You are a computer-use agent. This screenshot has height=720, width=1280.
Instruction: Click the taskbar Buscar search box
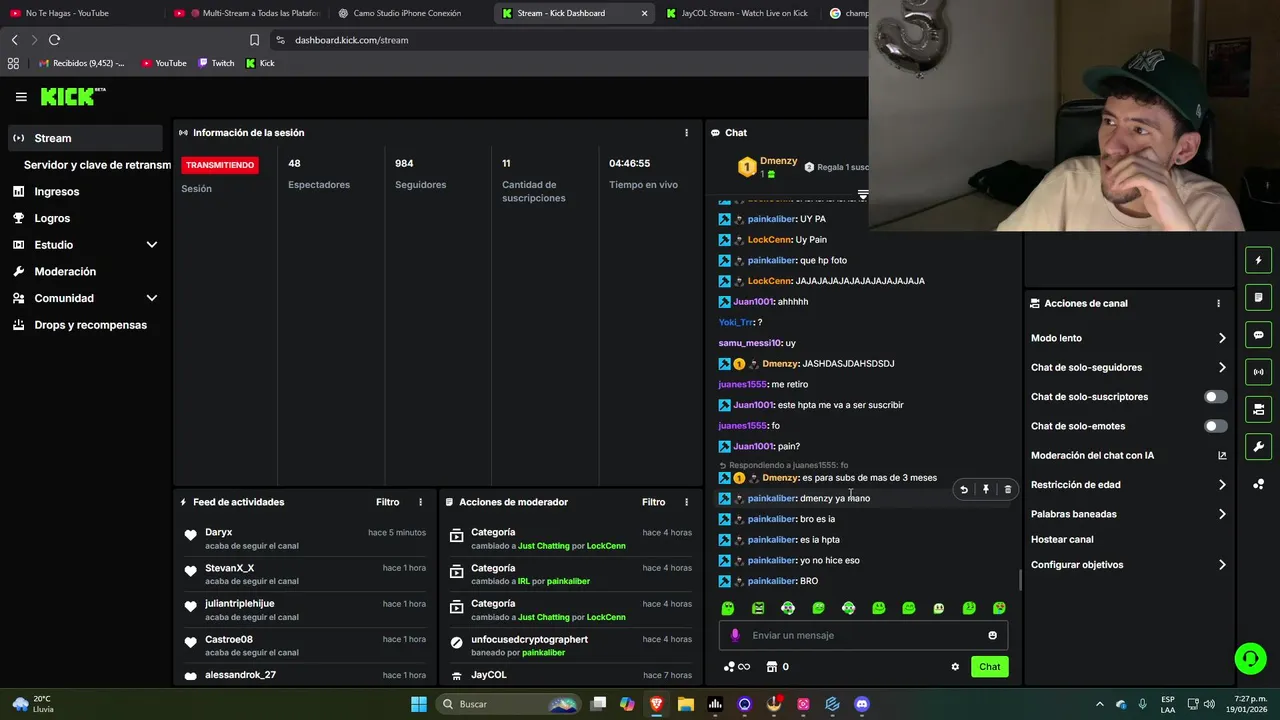tap(506, 704)
